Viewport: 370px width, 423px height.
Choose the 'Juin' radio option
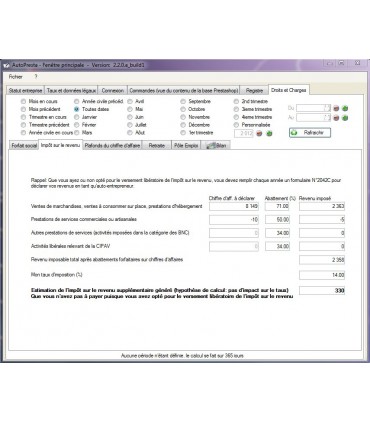[130, 117]
